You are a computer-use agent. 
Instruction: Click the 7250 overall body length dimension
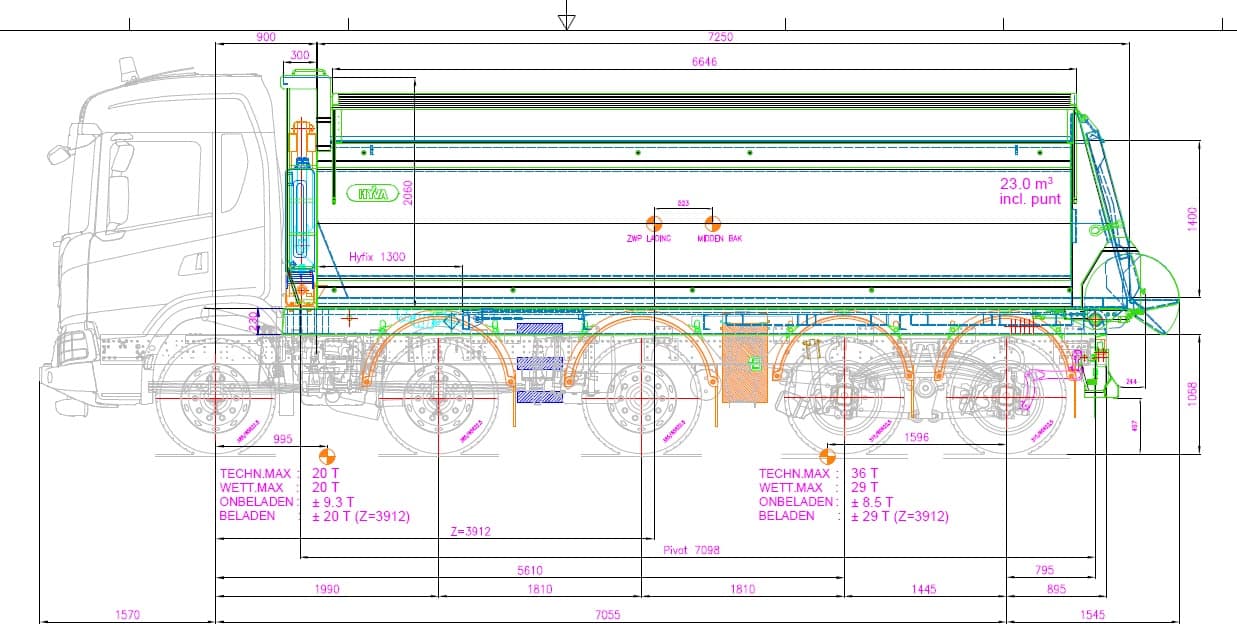pyautogui.click(x=720, y=37)
